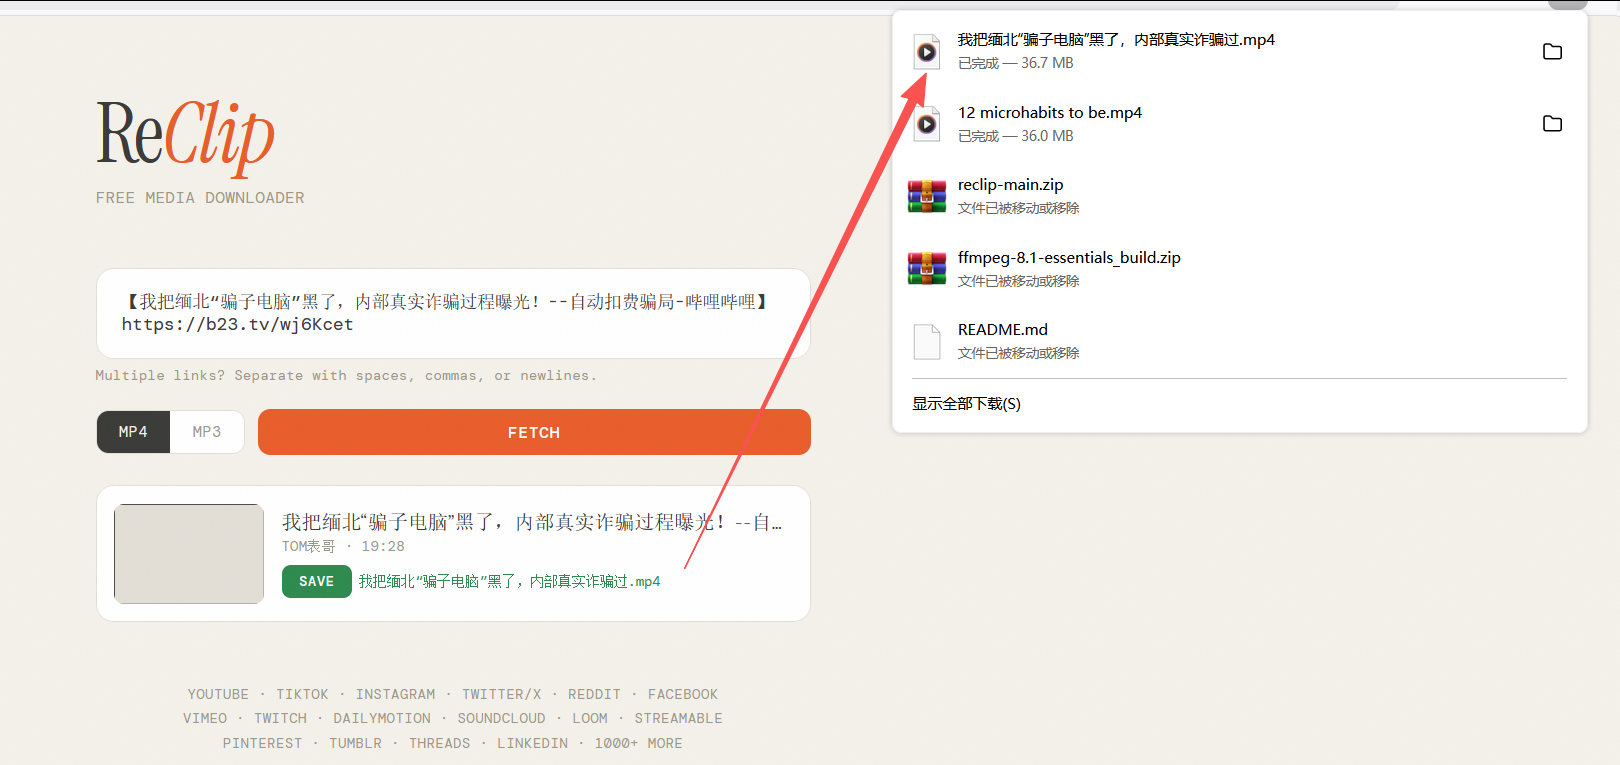Click INSTAGRAM in supported sites list
This screenshot has height=765, width=1620.
(x=395, y=694)
